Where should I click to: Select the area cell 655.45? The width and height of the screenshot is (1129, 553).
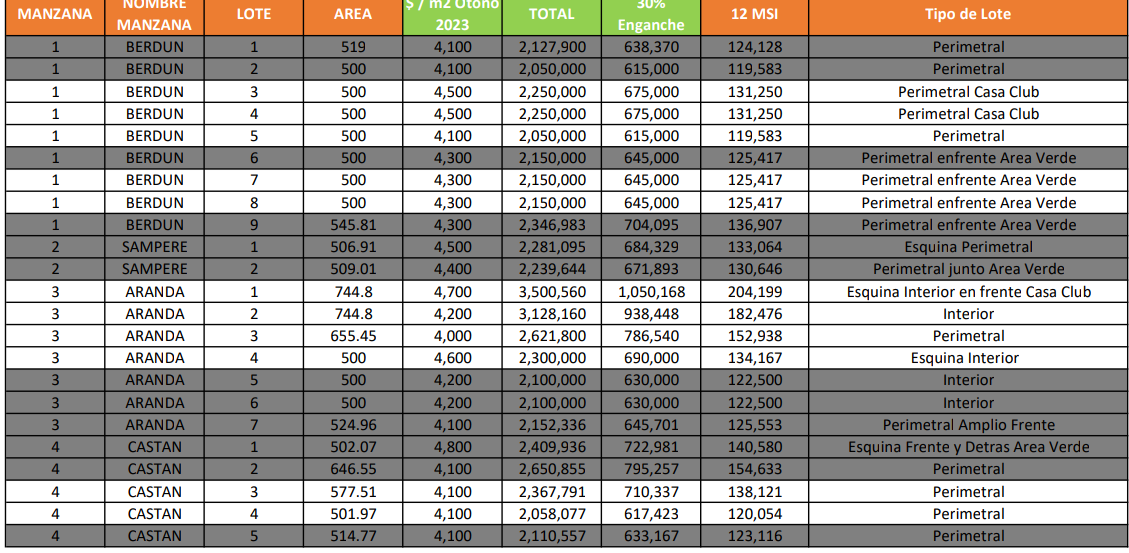353,336
